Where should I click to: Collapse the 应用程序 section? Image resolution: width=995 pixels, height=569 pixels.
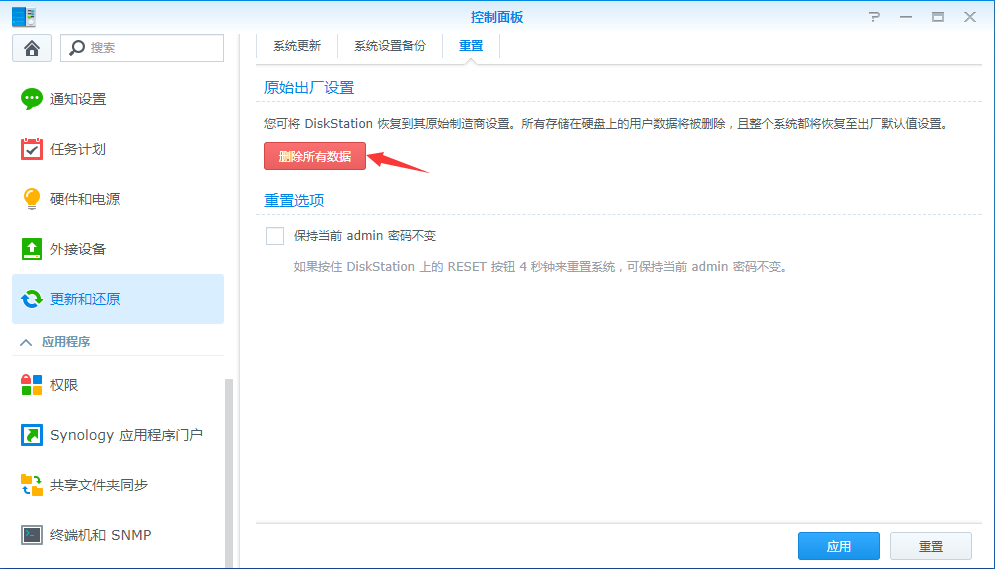click(x=26, y=342)
